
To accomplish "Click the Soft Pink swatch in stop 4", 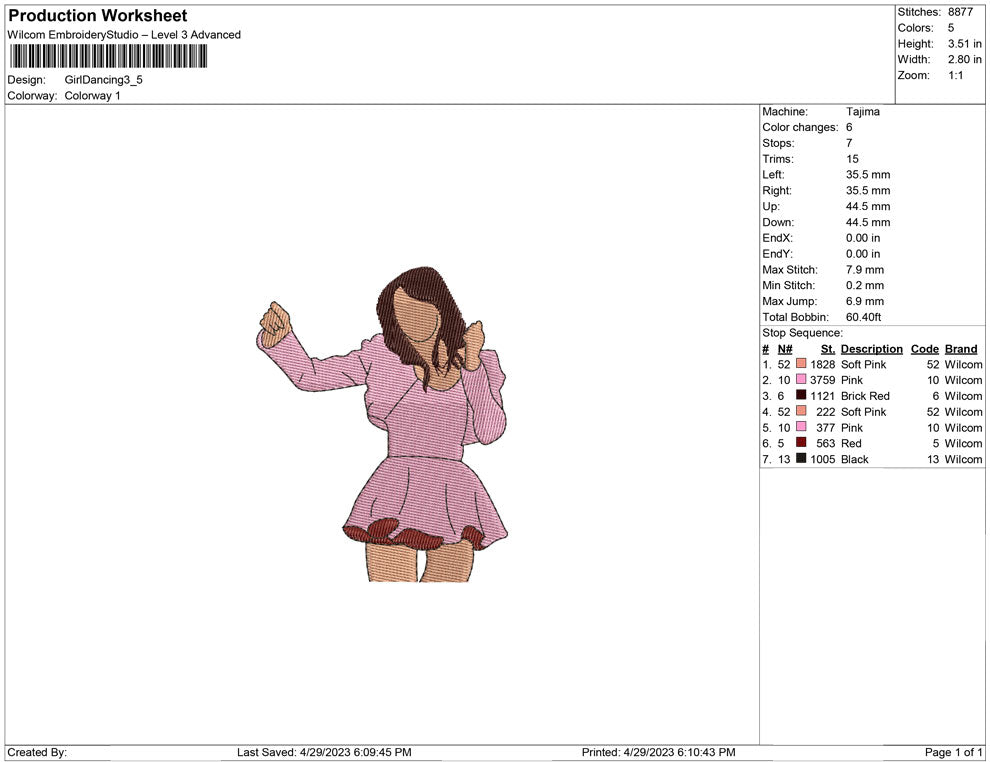I will [801, 412].
